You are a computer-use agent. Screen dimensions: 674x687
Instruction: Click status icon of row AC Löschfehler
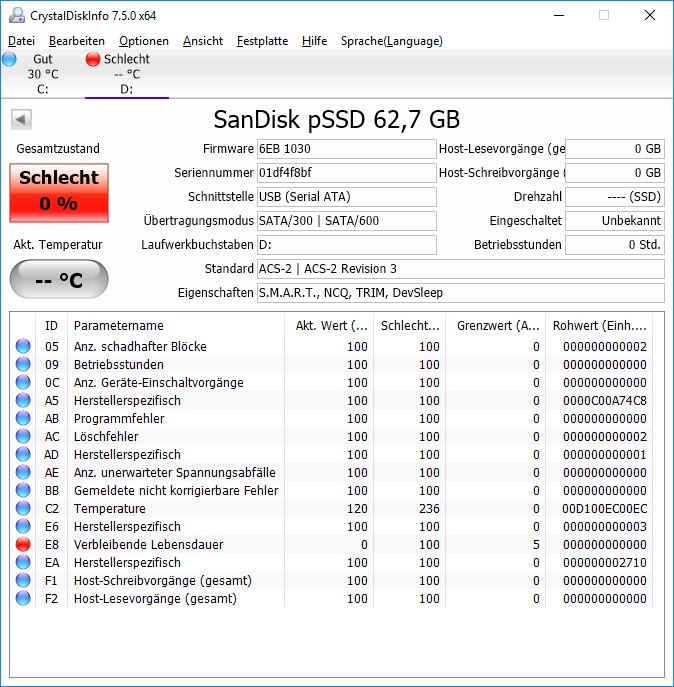click(23, 436)
